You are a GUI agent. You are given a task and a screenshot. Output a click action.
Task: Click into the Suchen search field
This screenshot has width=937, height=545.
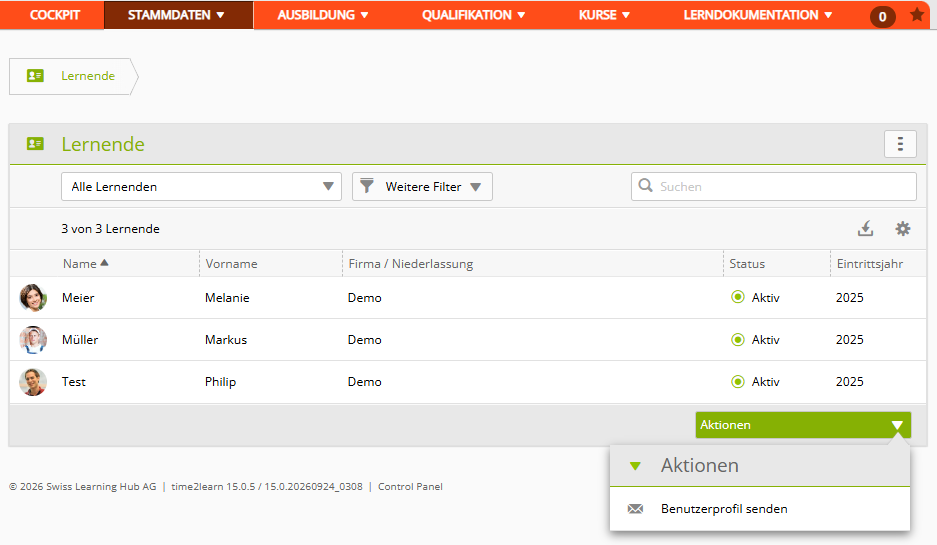pyautogui.click(x=774, y=186)
